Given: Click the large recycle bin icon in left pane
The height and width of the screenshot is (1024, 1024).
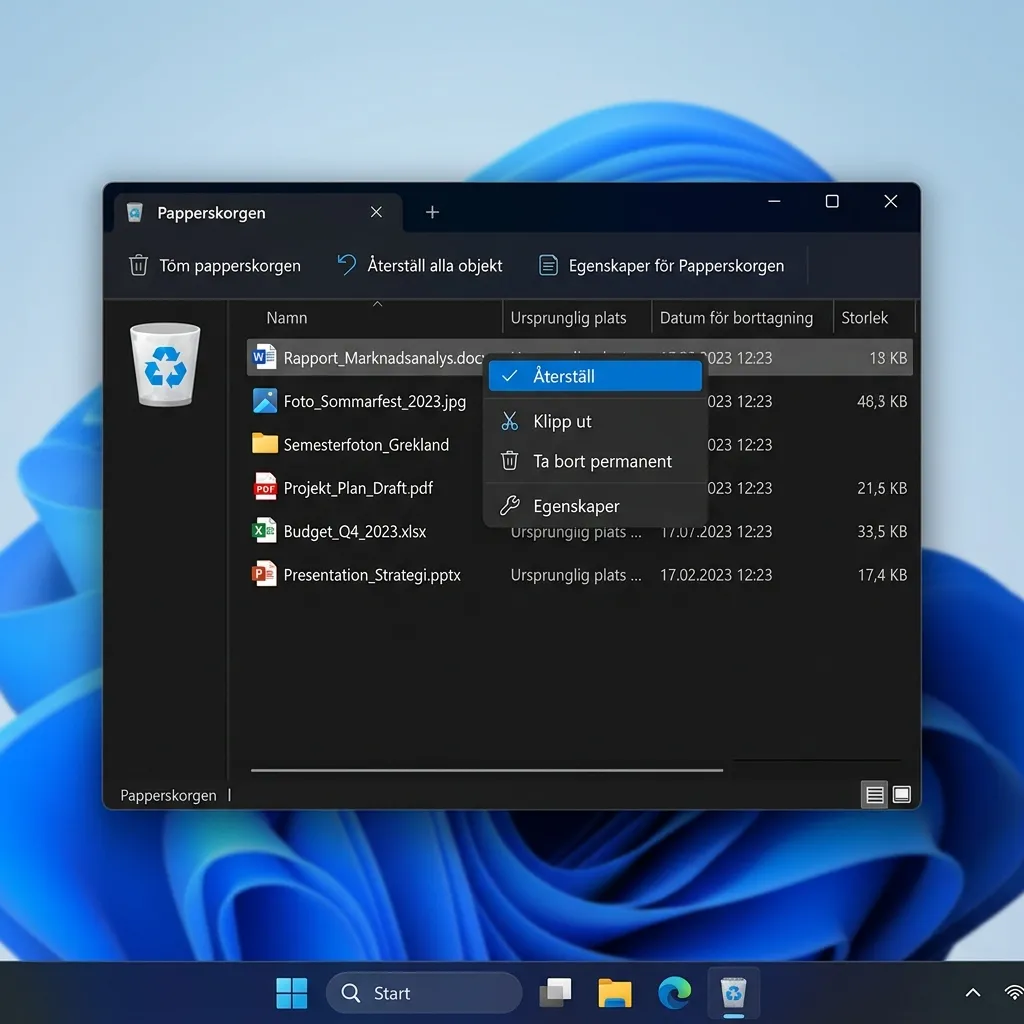Looking at the screenshot, I should tap(165, 365).
